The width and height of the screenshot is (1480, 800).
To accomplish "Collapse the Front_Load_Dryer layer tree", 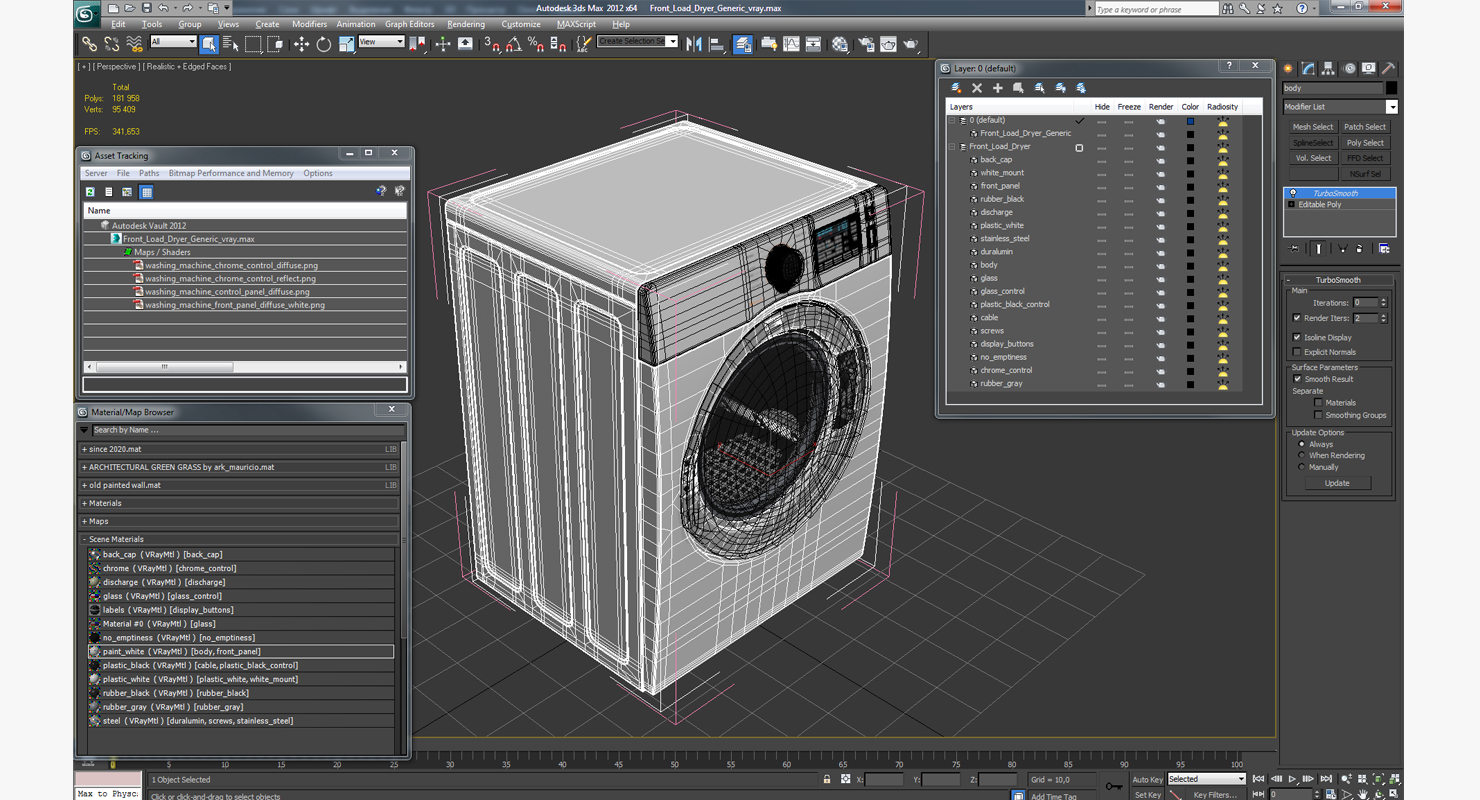I will click(952, 147).
